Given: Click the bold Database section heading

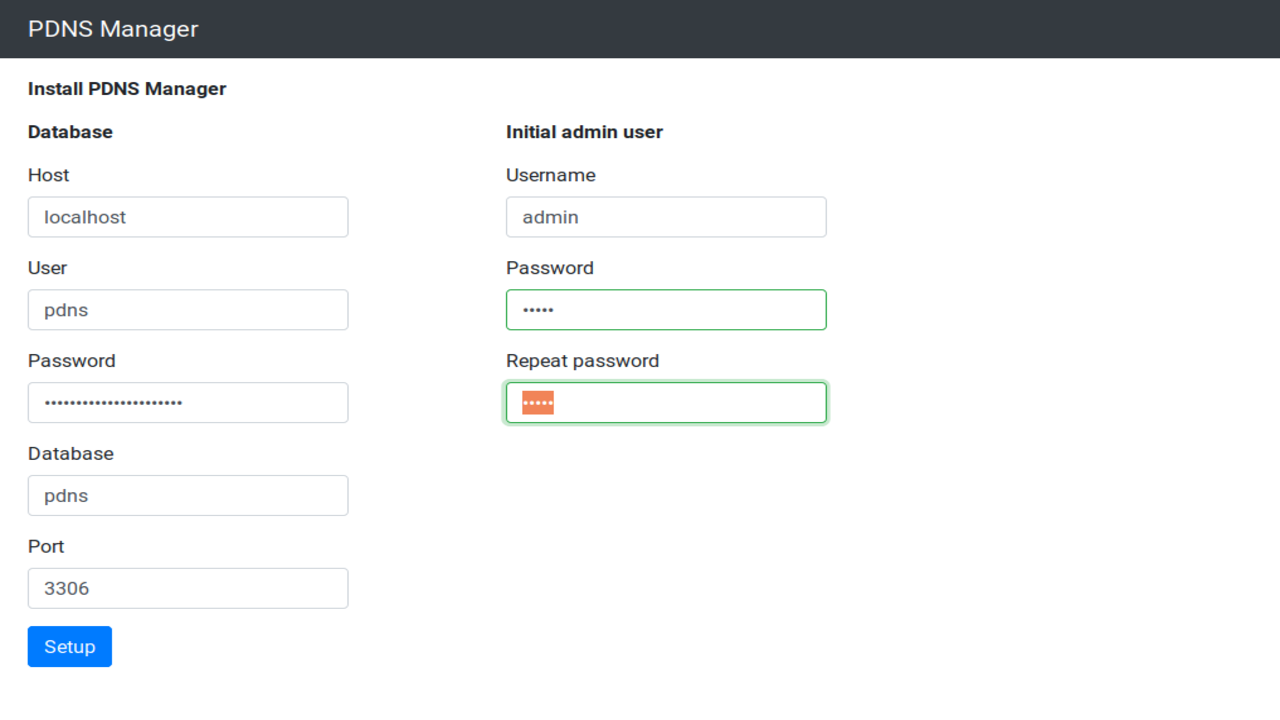Looking at the screenshot, I should pos(70,132).
